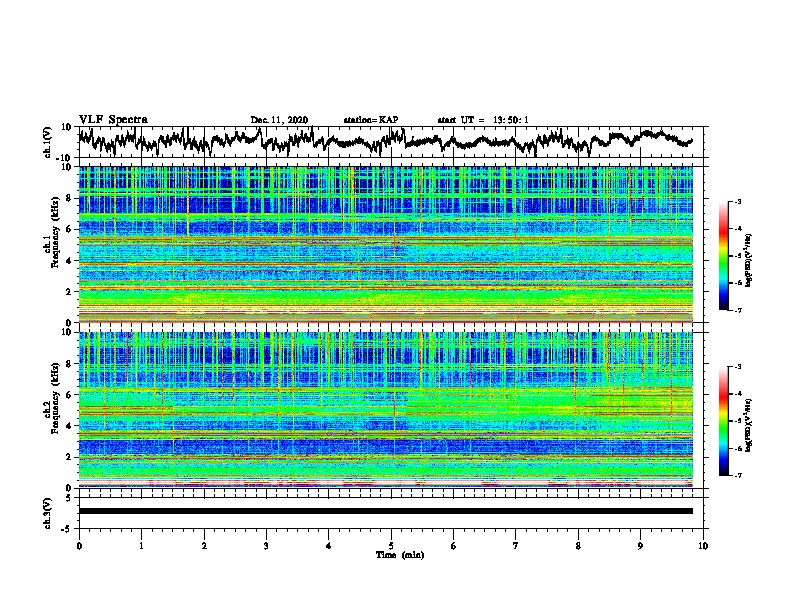Viewport: 792px width, 612px height.
Task: Click the "8" kHz tick on ch.2 spectrogram
Action: click(69, 364)
